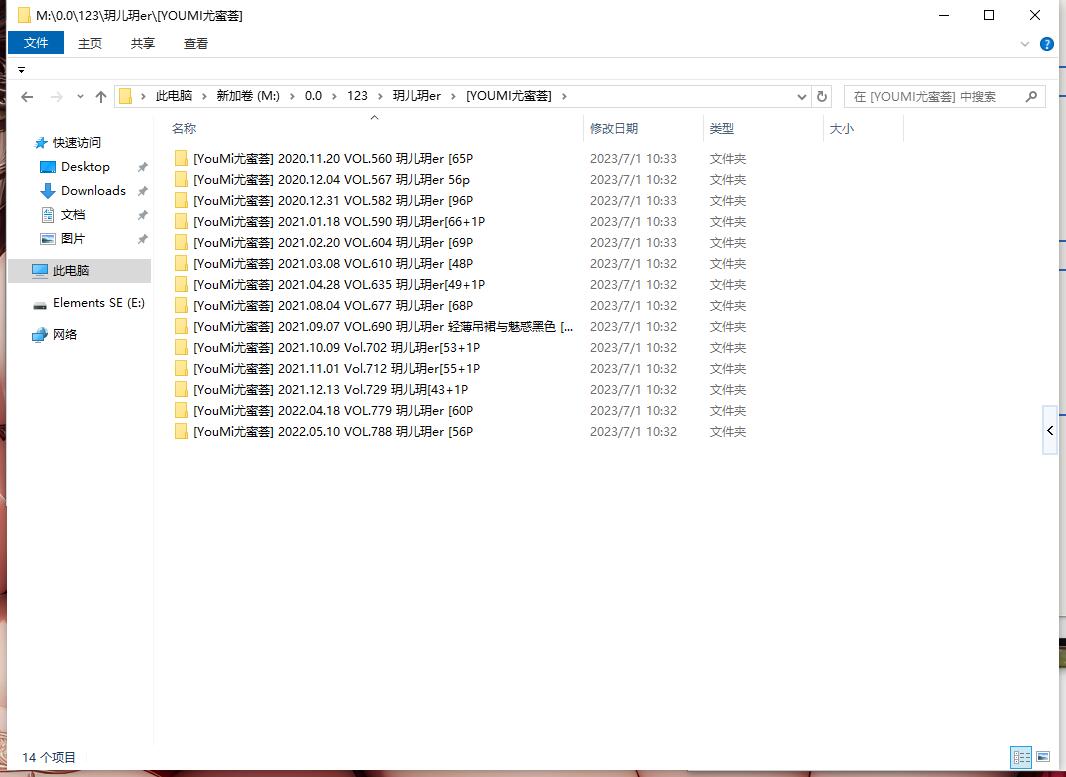Image resolution: width=1066 pixels, height=777 pixels.
Task: Expand the address bar history dropdown
Action: tap(802, 97)
